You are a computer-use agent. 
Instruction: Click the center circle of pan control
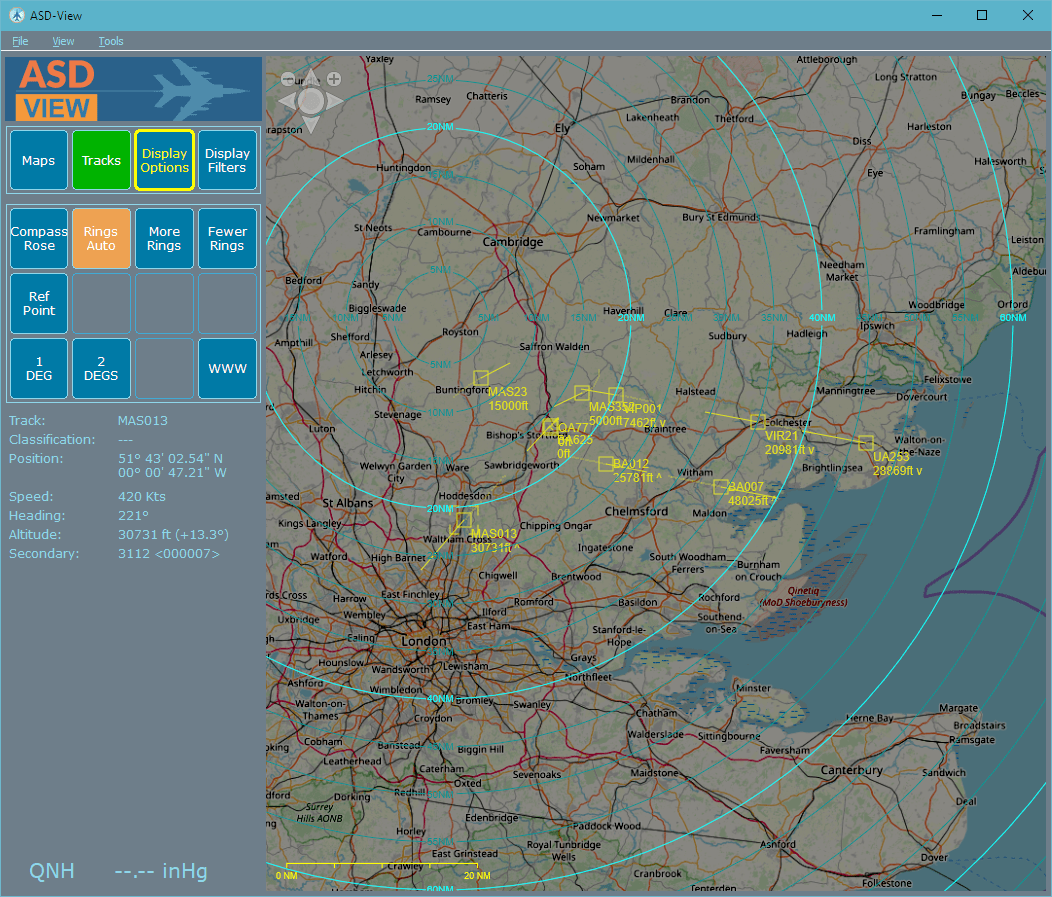tap(311, 101)
